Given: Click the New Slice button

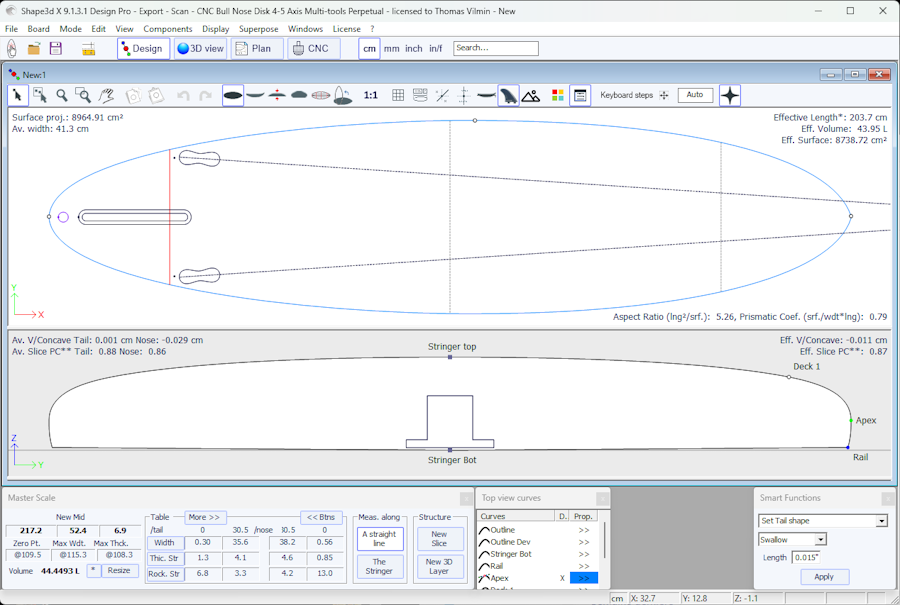Looking at the screenshot, I should click(439, 538).
